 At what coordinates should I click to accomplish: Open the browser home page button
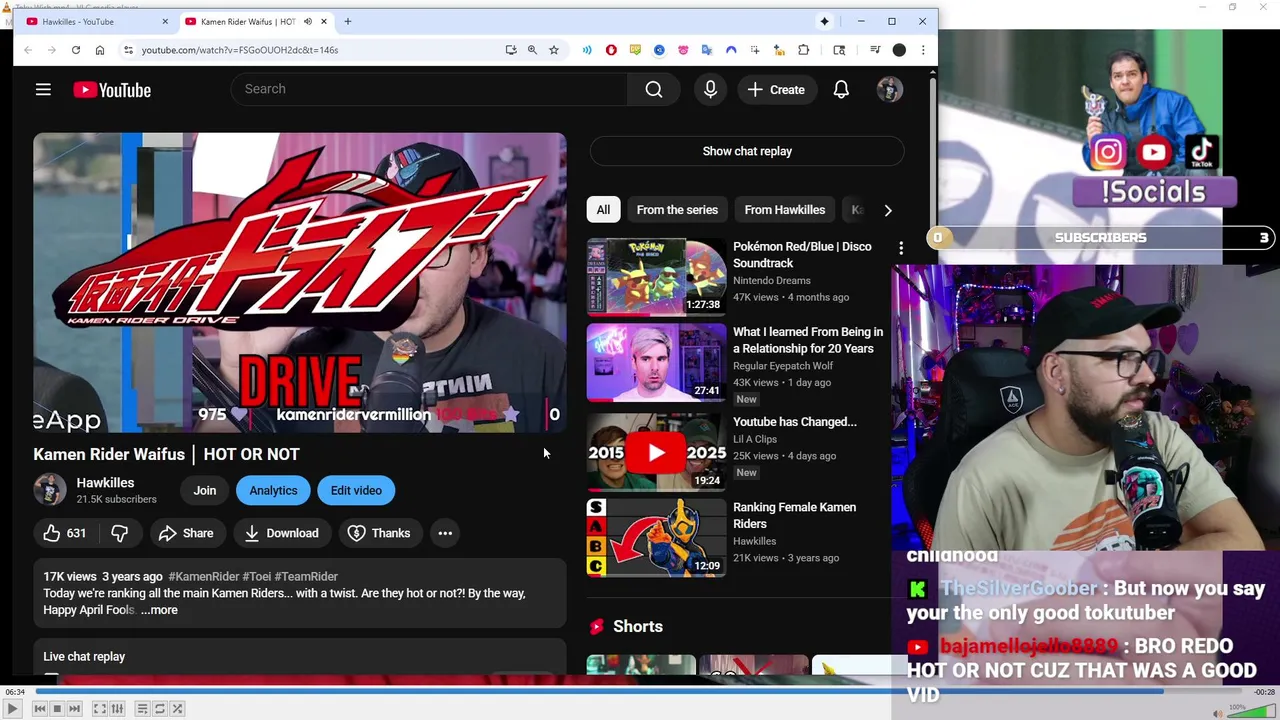click(x=100, y=50)
